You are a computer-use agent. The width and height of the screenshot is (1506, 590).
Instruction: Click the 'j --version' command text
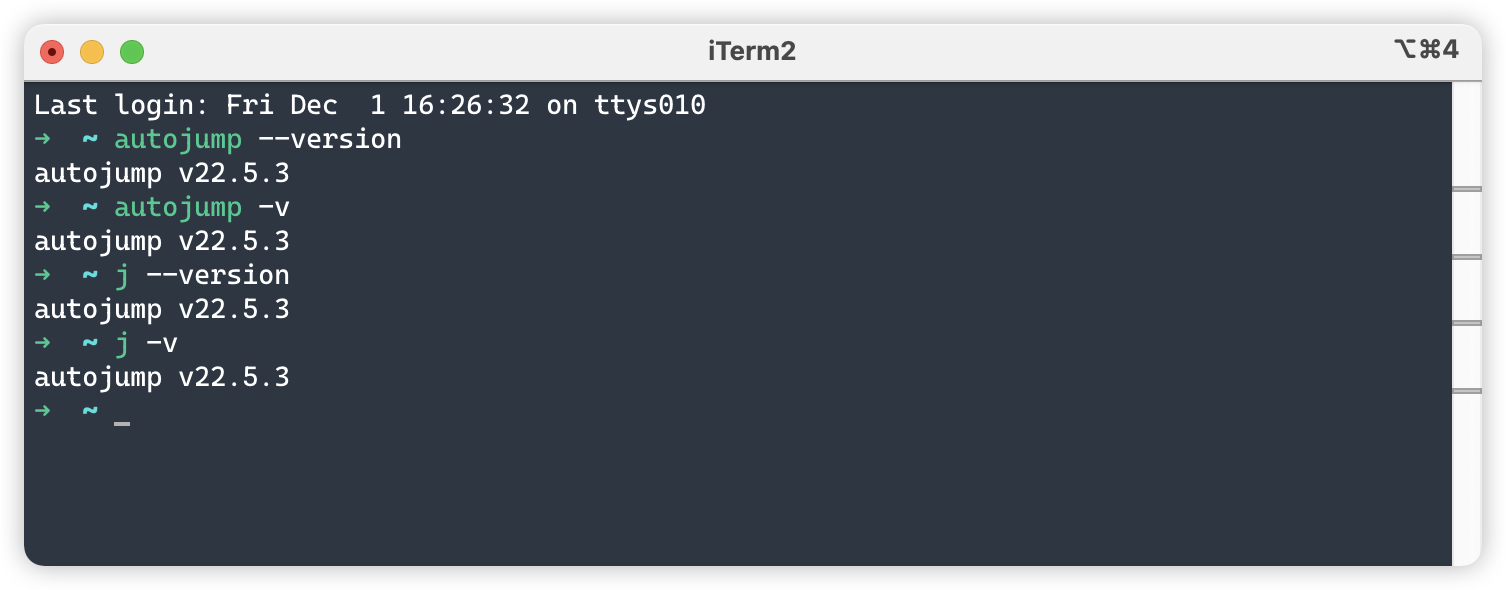pos(202,275)
